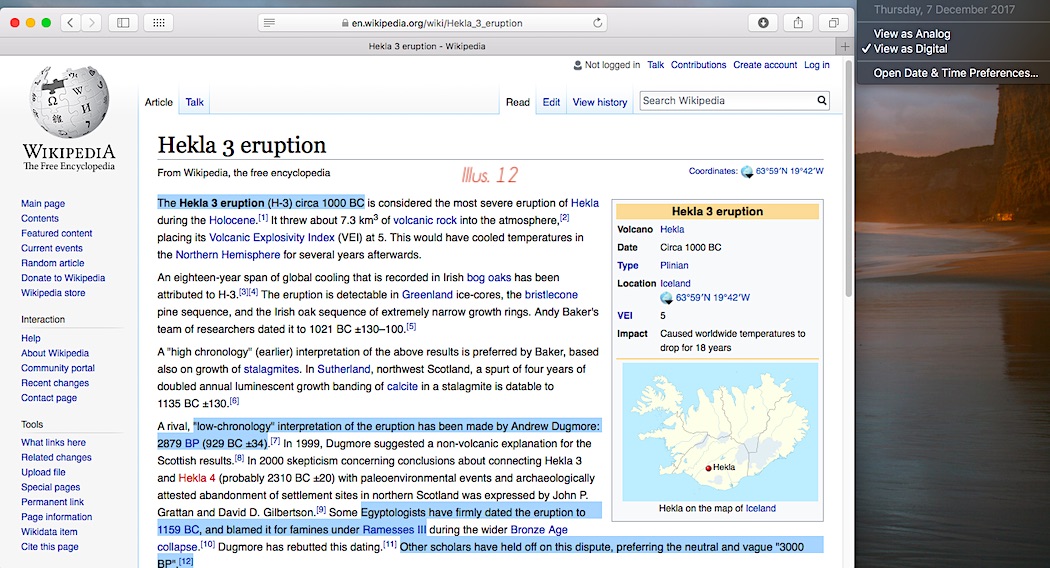Viewport: 1050px width, 568px height.
Task: Click Cite this page link
Action: point(50,547)
